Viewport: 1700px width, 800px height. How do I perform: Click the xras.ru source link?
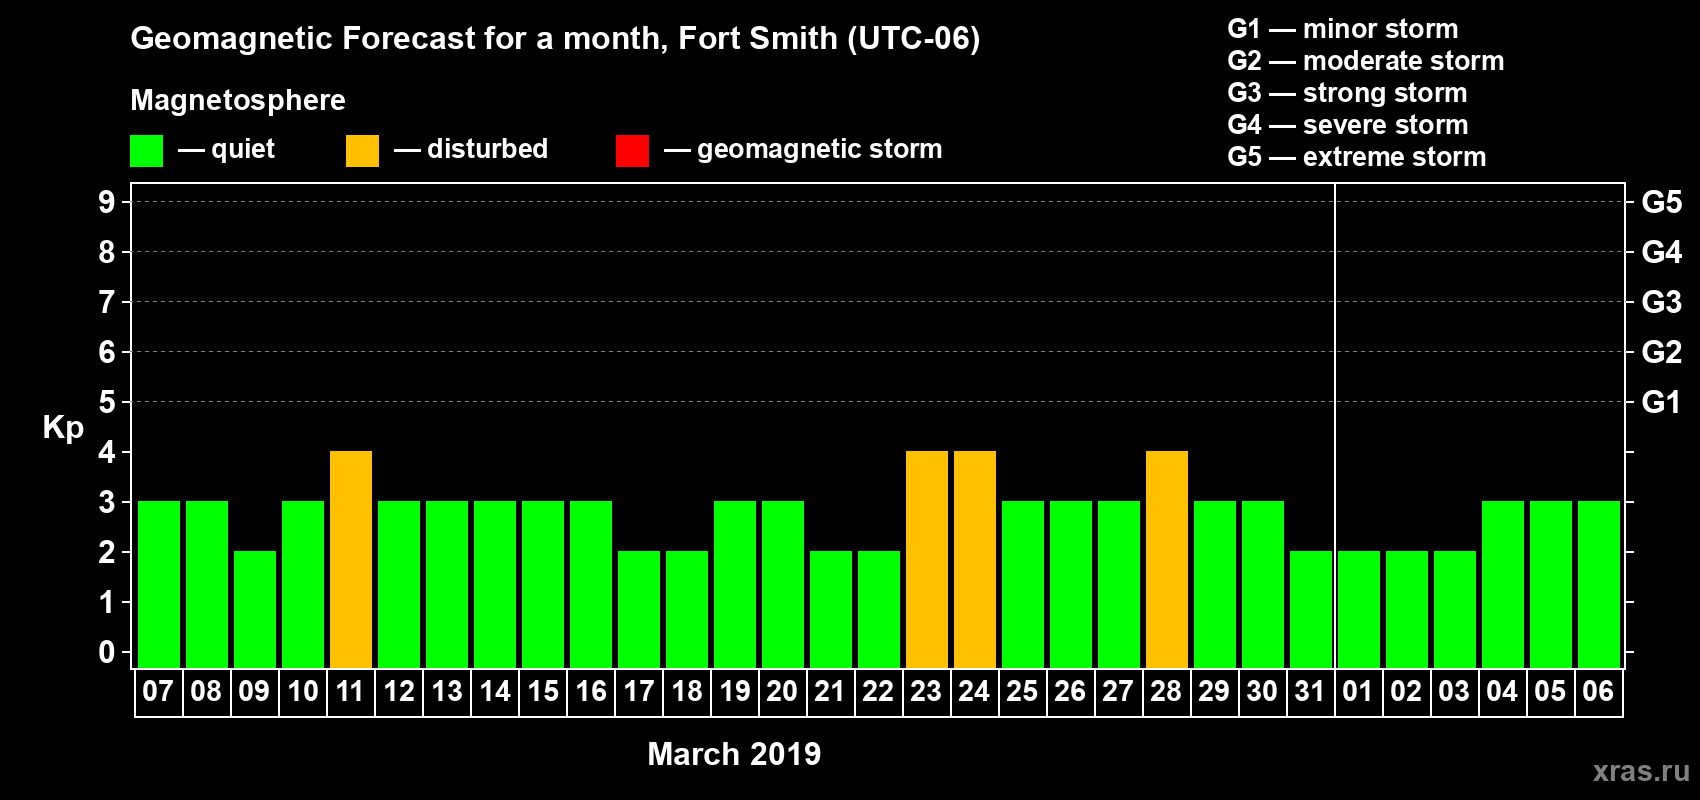[x=1641, y=771]
